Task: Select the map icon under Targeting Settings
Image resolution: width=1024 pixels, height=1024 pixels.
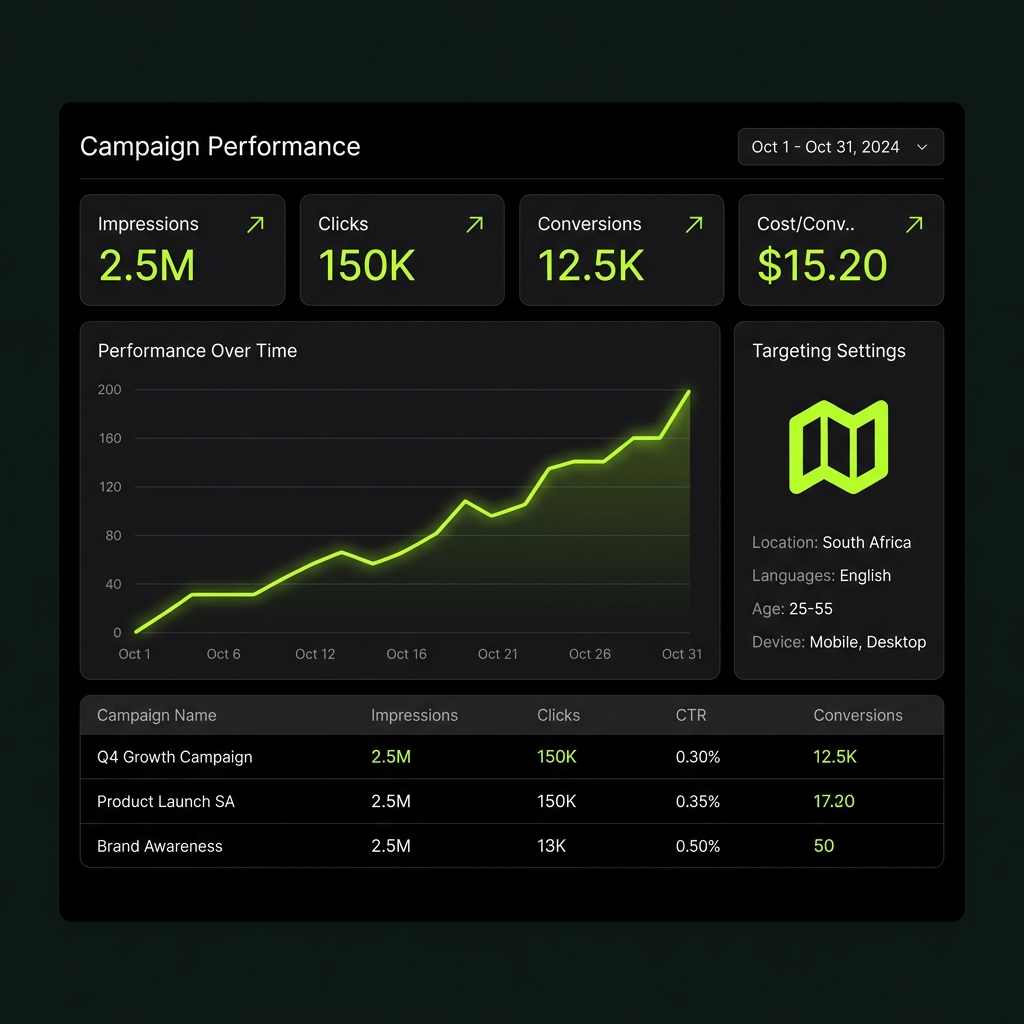Action: tap(840, 445)
